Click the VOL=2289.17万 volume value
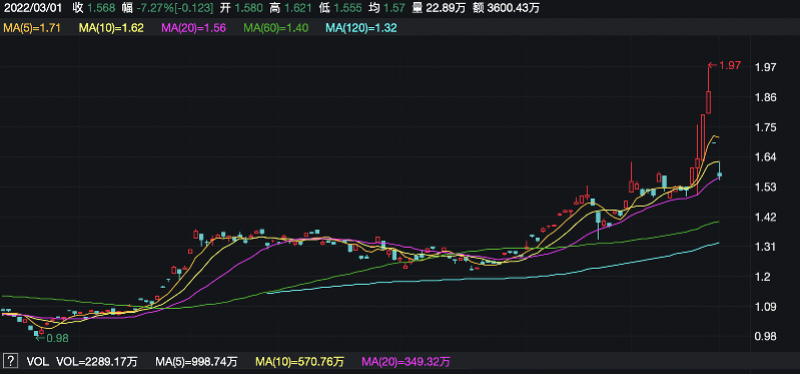 96,362
